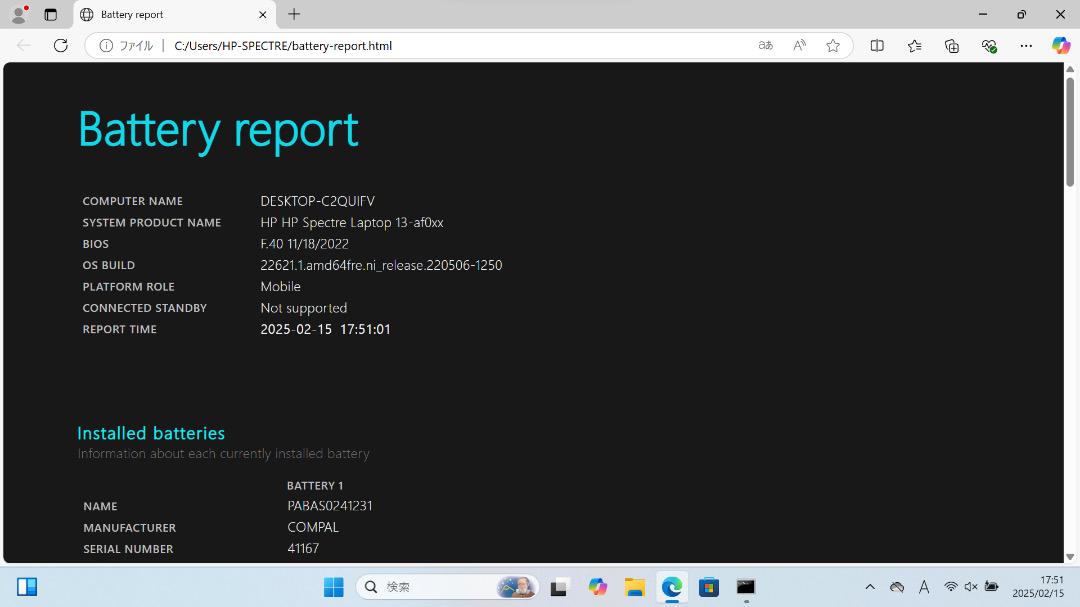1080x607 pixels.
Task: Open Task View on taskbar
Action: [x=559, y=586]
